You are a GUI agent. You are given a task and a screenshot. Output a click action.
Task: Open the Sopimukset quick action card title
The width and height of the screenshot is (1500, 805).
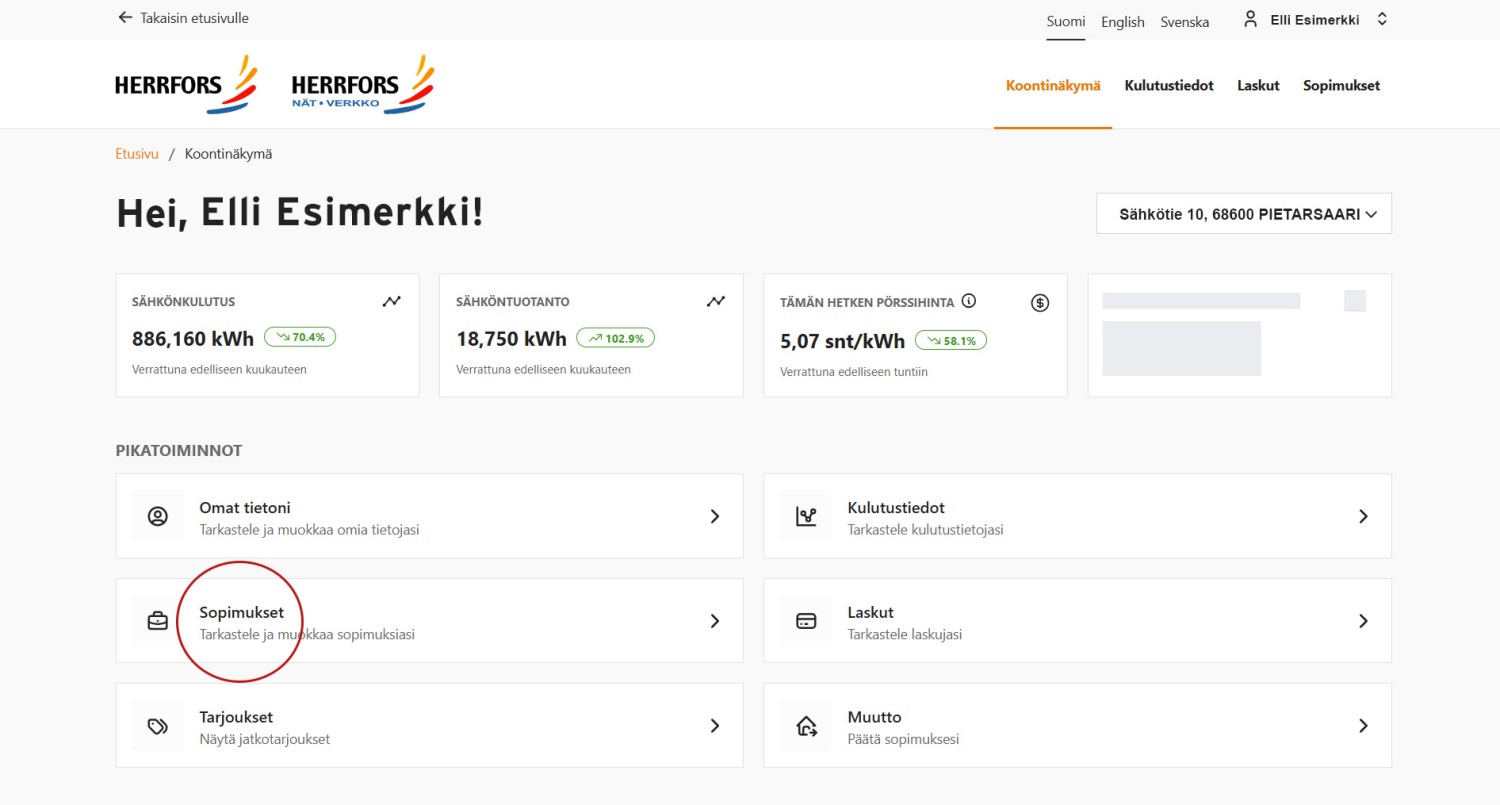tap(241, 612)
